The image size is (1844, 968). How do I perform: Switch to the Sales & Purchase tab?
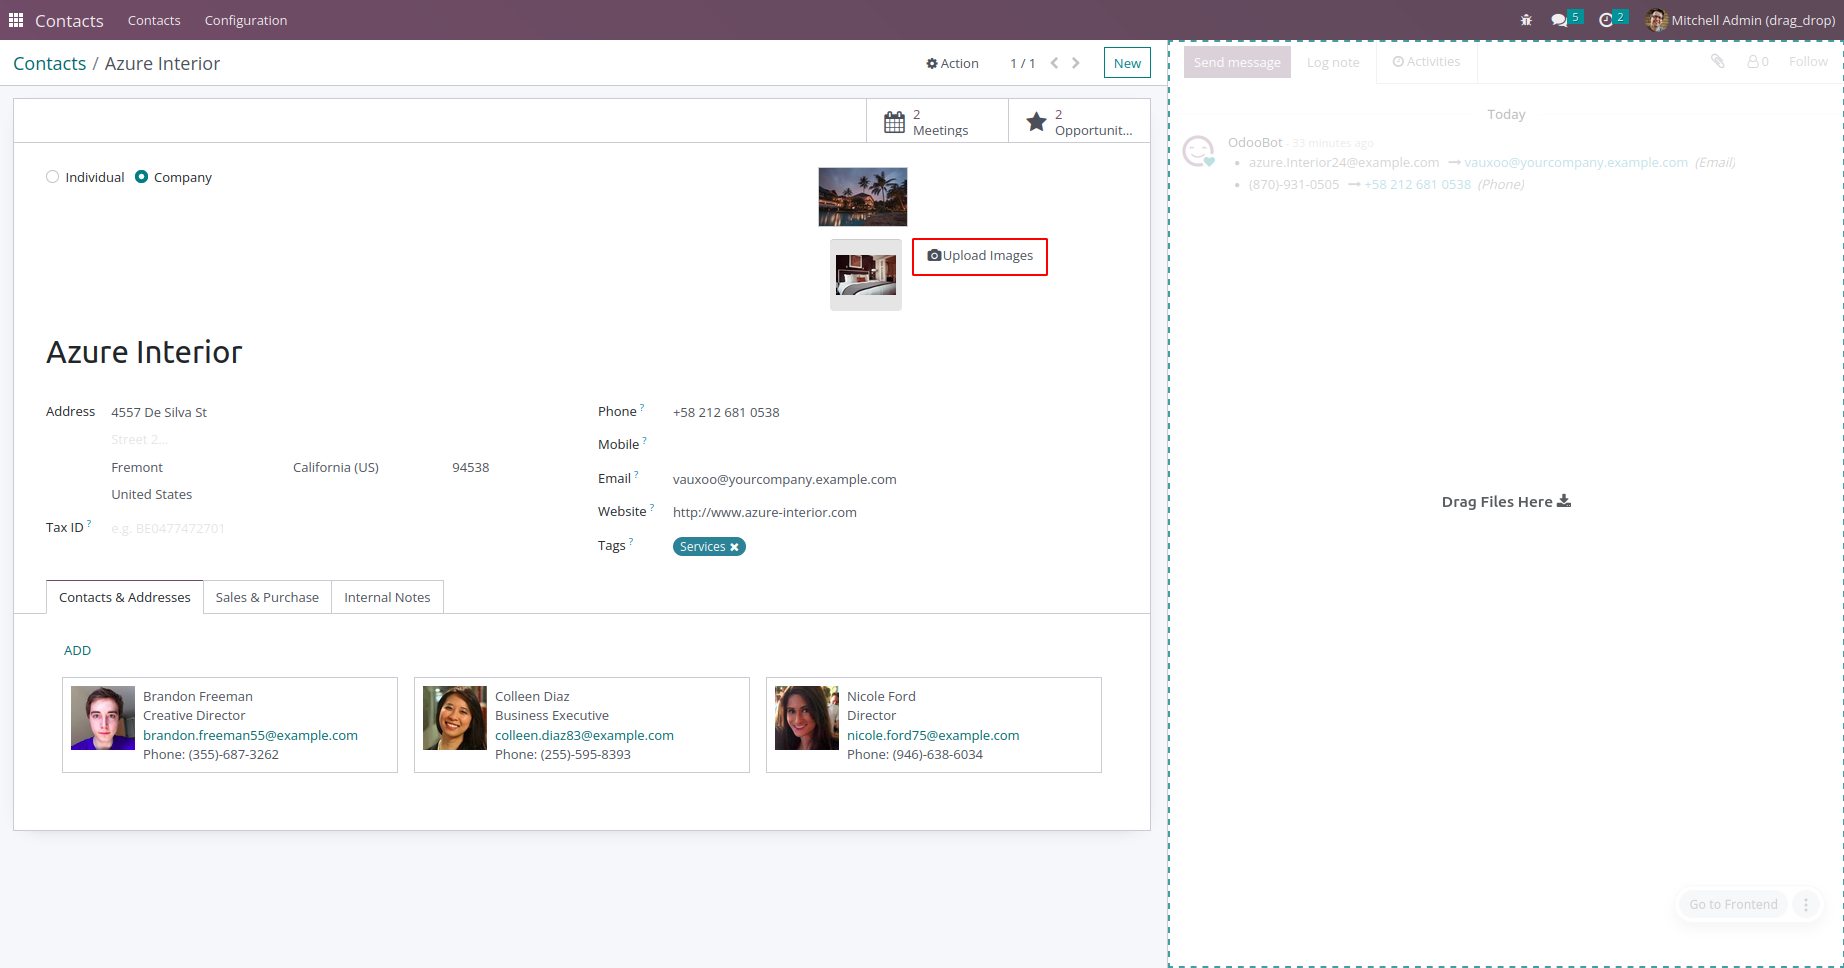point(267,597)
